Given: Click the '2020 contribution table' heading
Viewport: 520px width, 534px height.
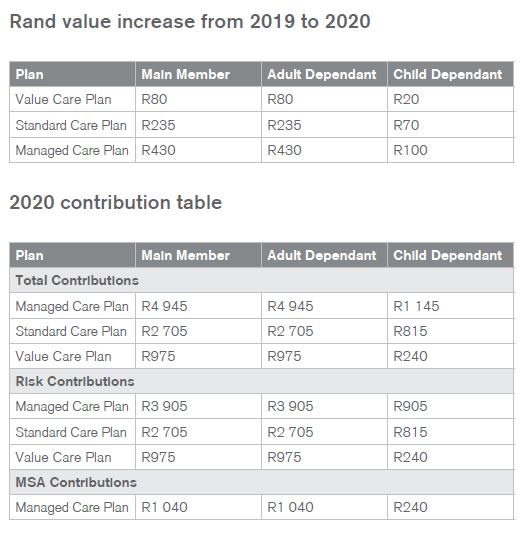Looking at the screenshot, I should coord(116,202).
